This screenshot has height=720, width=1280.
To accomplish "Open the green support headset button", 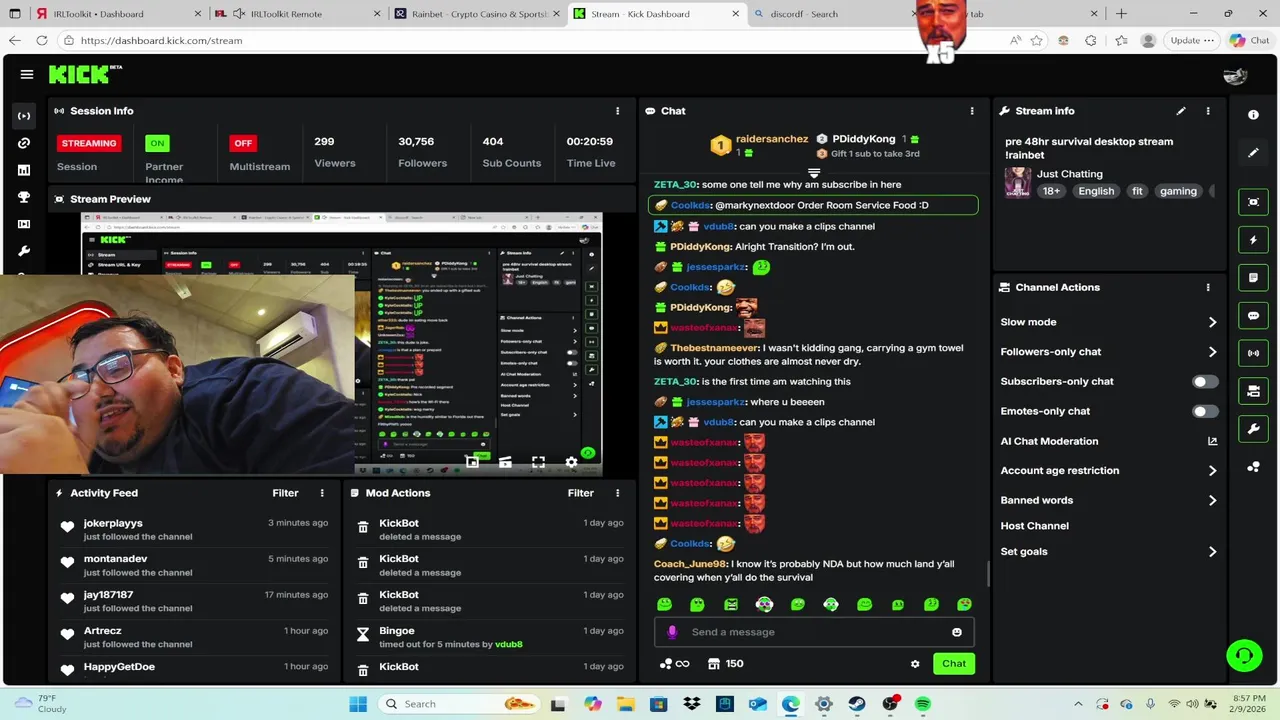I will [1244, 656].
